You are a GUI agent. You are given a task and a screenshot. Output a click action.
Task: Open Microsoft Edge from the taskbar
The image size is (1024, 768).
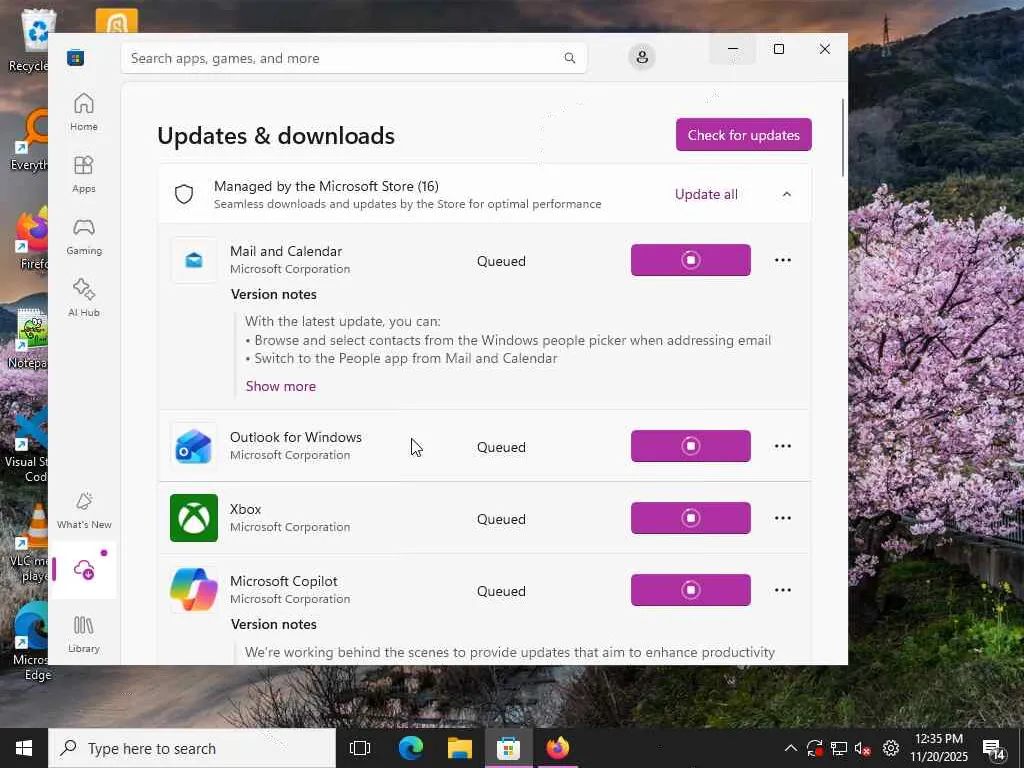(x=411, y=748)
